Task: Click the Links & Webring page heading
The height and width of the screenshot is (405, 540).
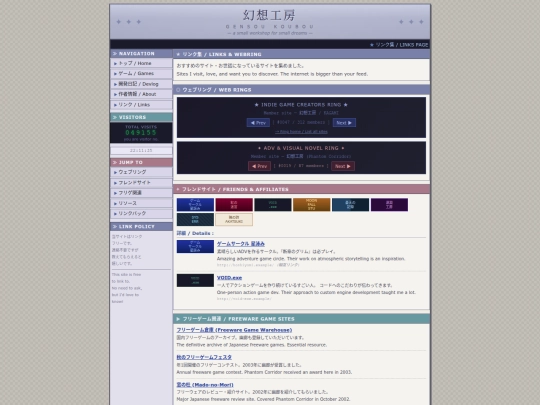Action: point(301,54)
